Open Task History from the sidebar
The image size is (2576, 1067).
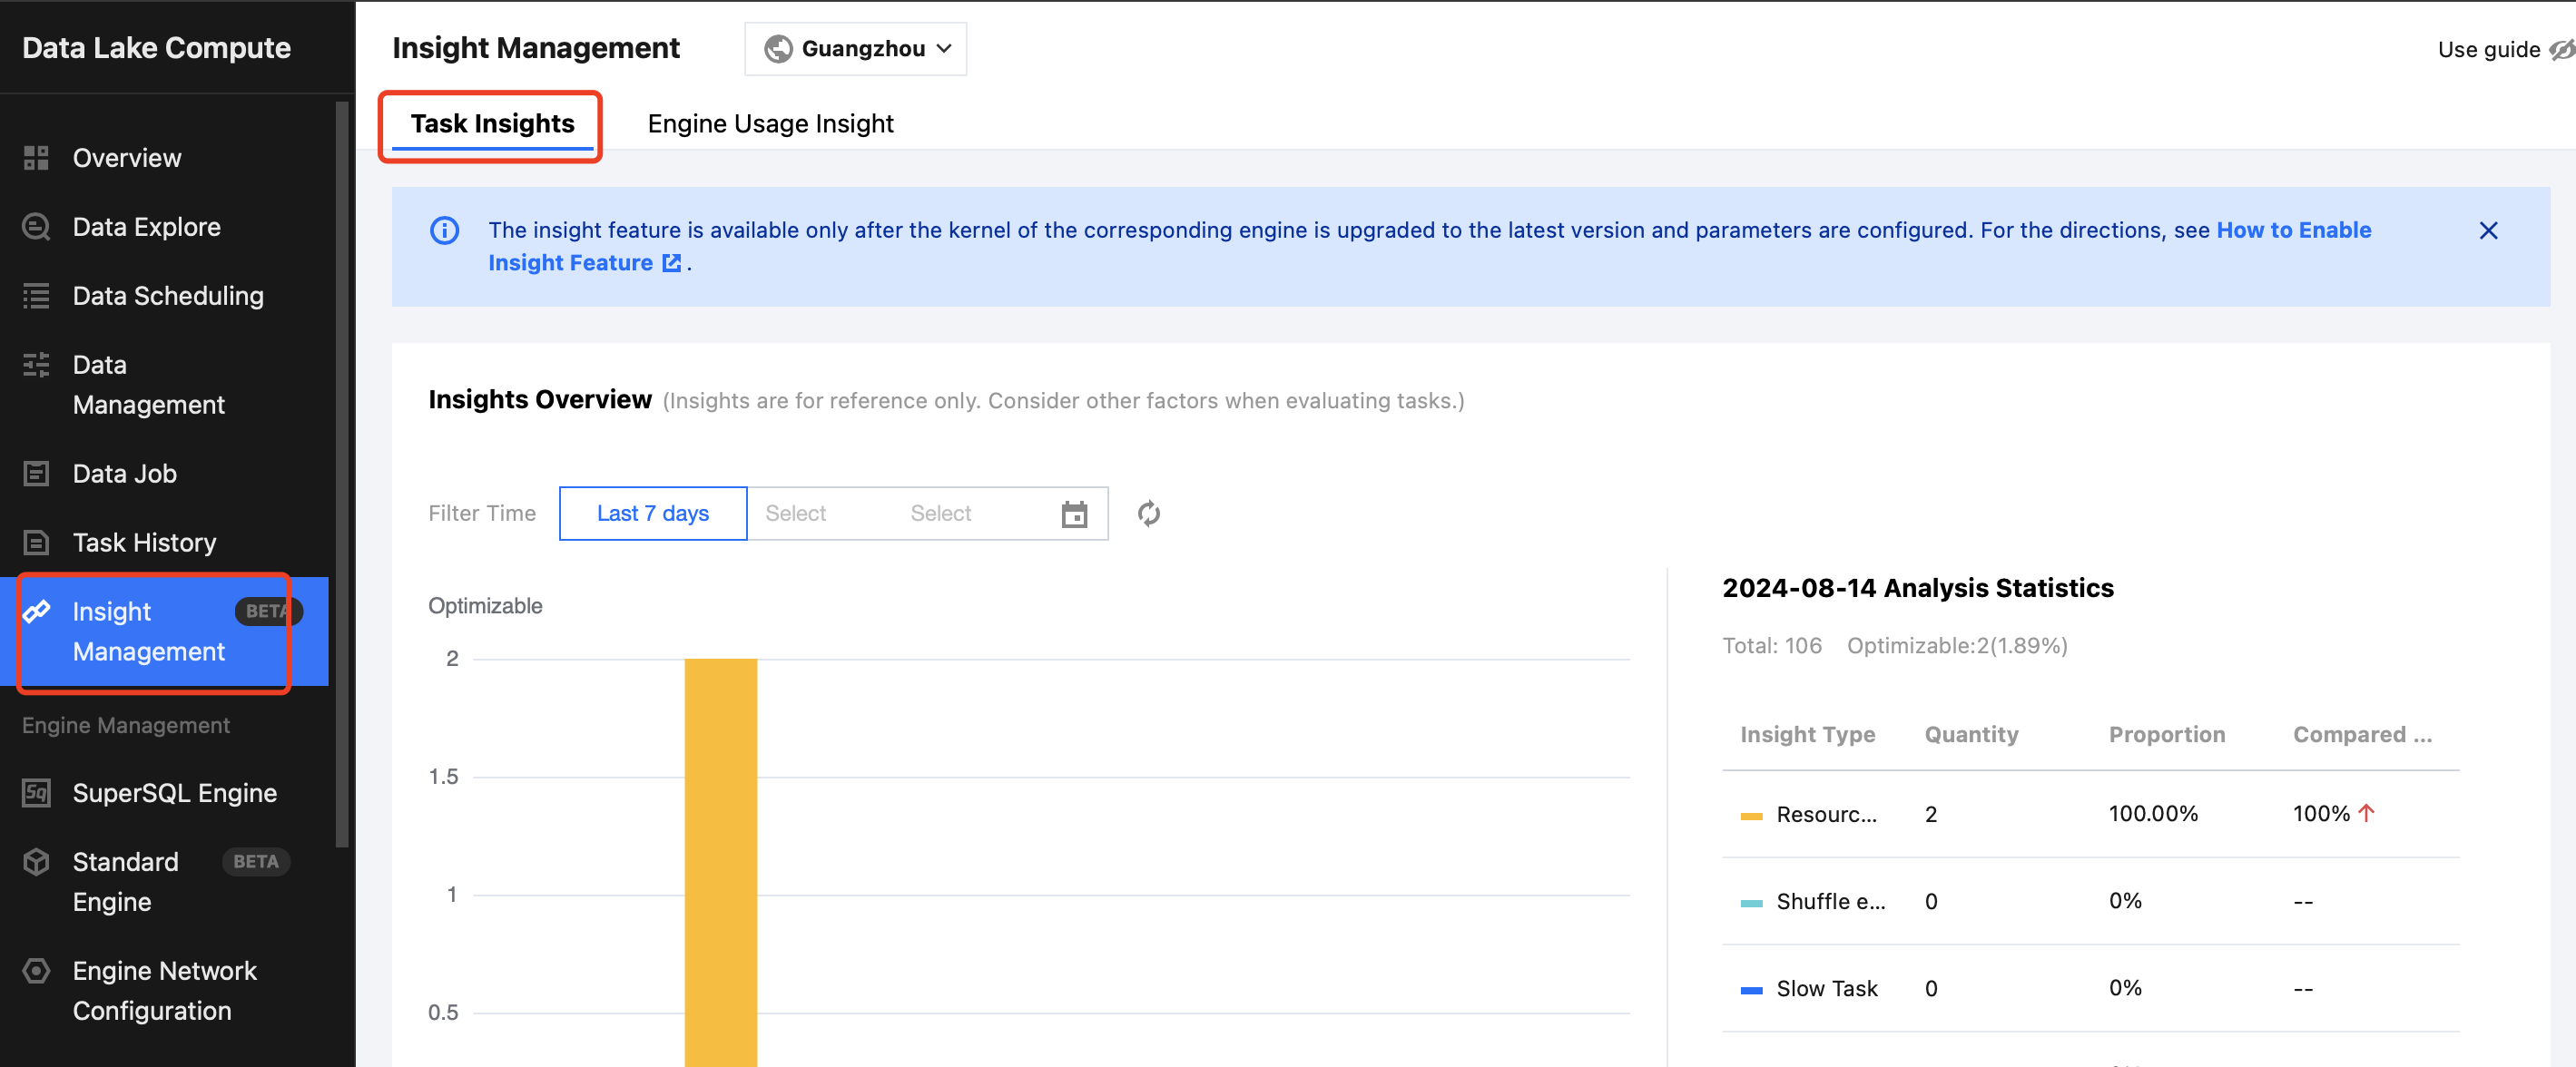[144, 543]
